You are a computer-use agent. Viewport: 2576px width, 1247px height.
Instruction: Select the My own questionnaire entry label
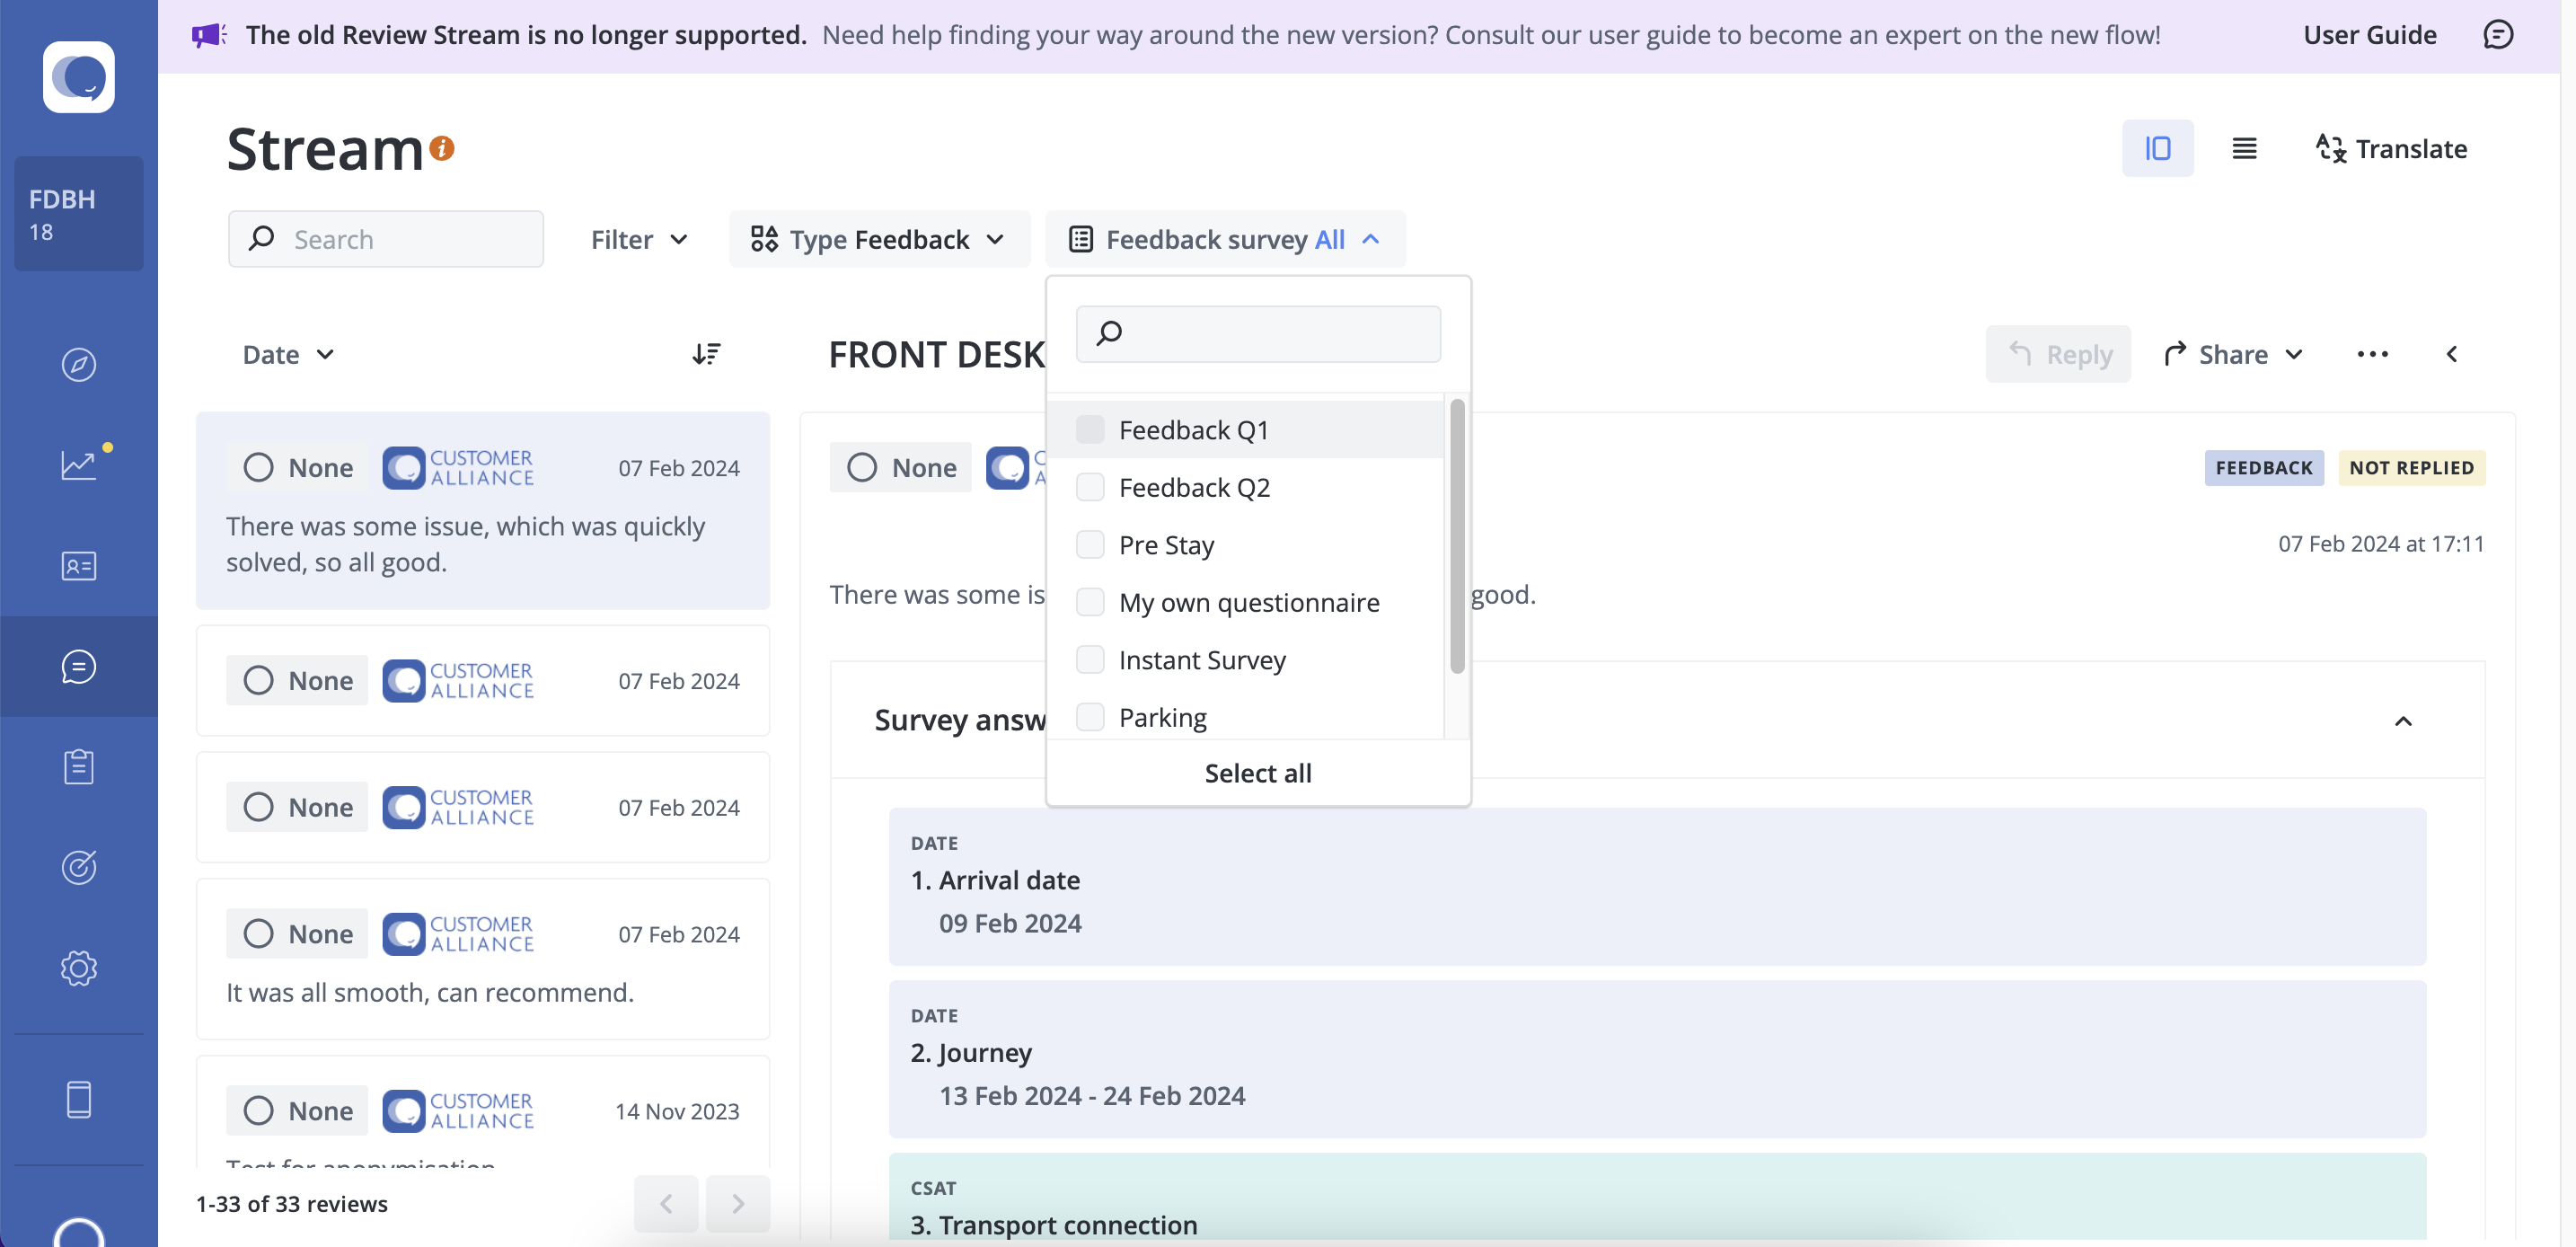(x=1249, y=602)
